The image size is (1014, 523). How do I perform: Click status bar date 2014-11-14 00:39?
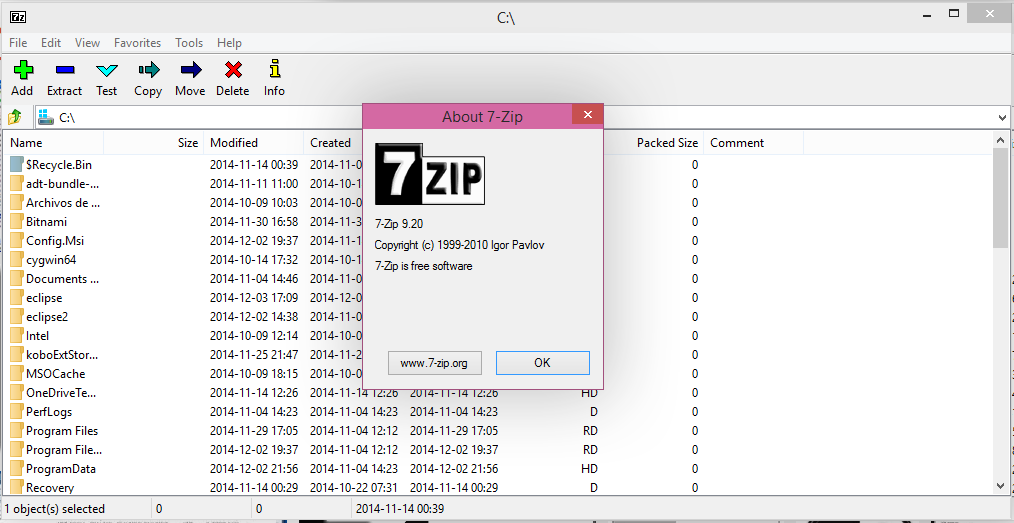(400, 509)
